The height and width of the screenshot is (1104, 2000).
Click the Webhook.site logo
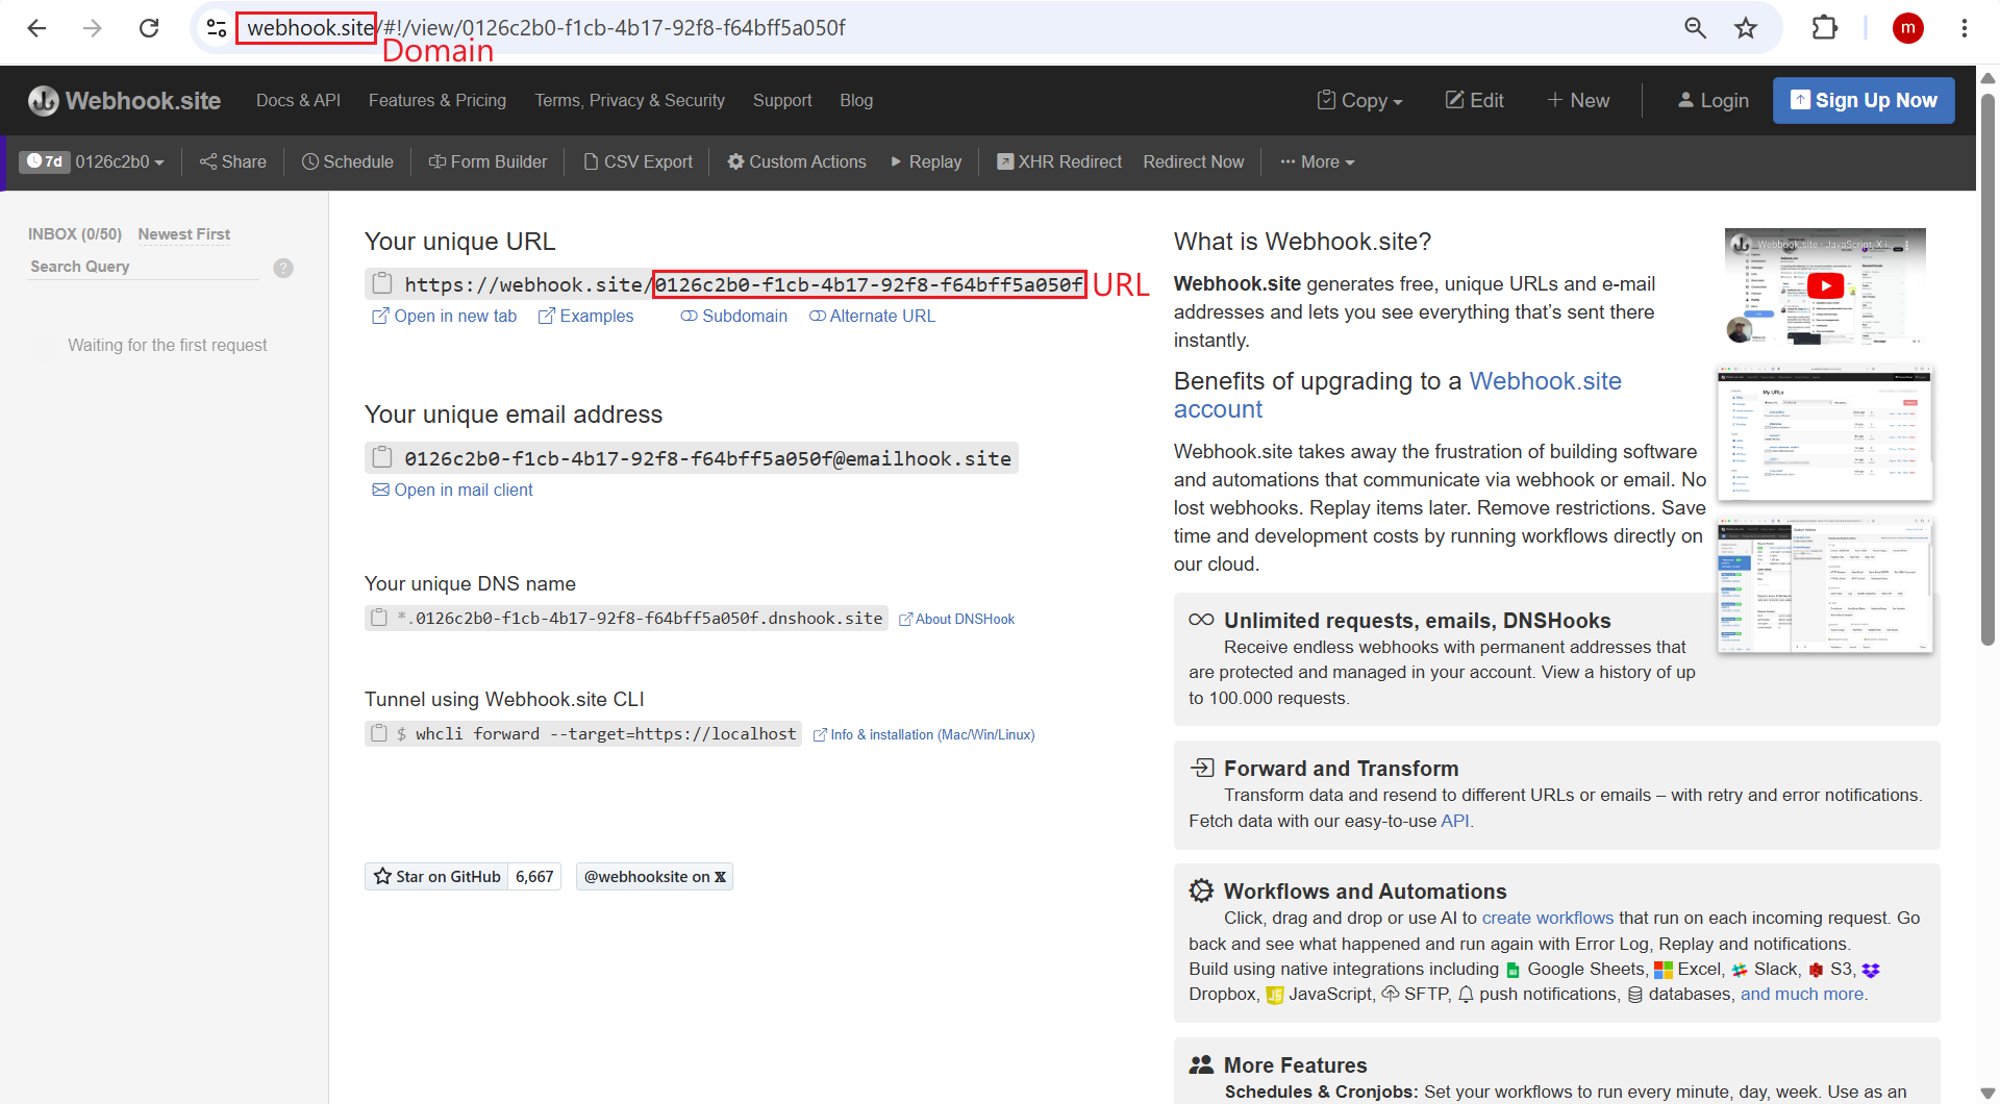click(x=125, y=100)
